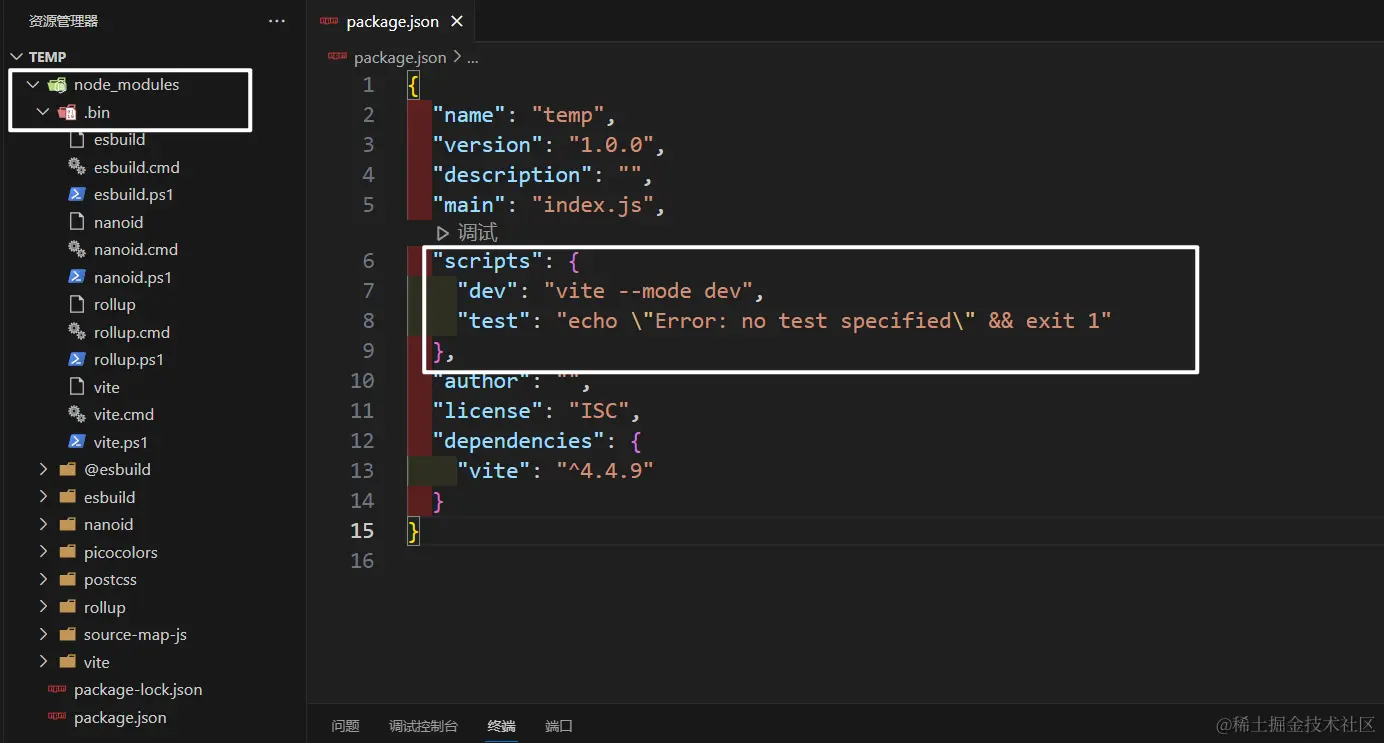This screenshot has width=1384, height=743.
Task: Switch to the 调试控制台 panel tab
Action: 423,726
